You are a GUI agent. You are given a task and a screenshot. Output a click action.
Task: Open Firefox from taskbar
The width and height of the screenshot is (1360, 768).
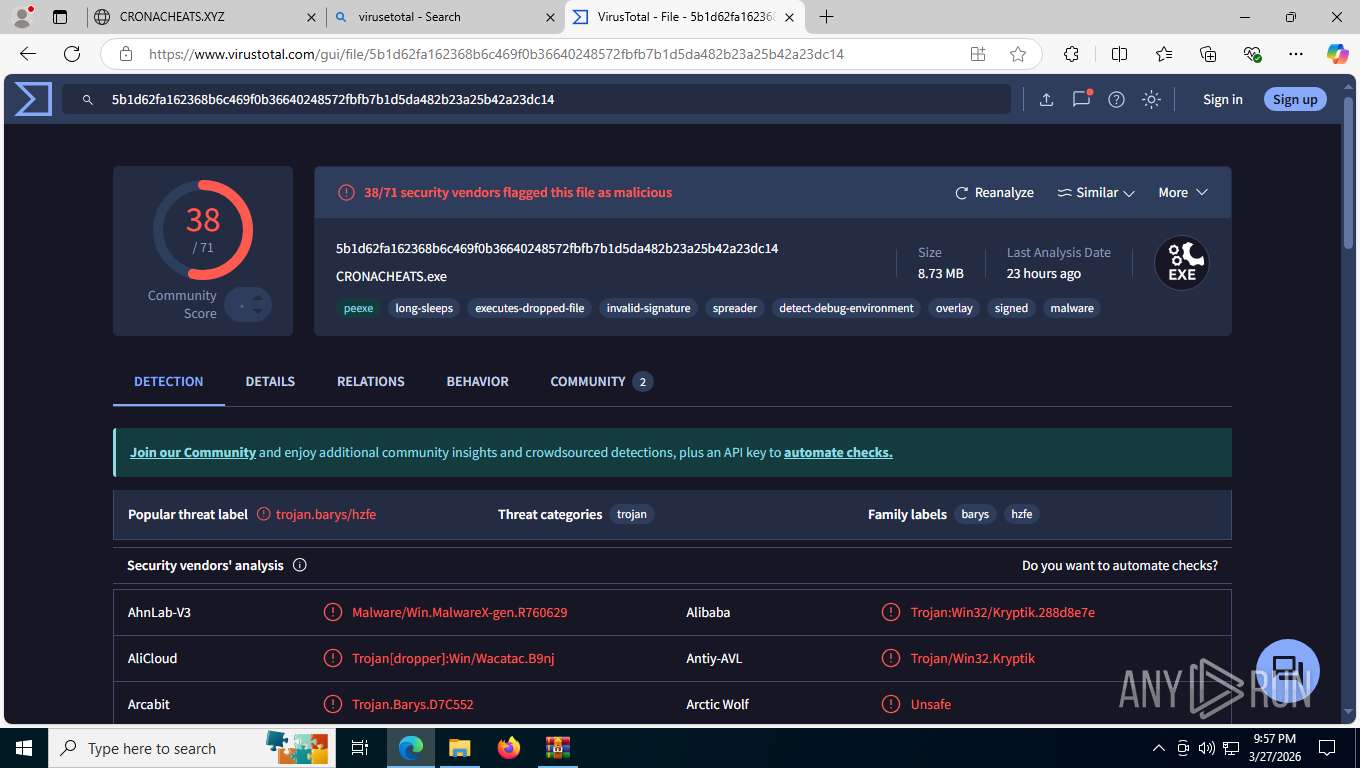coord(509,748)
